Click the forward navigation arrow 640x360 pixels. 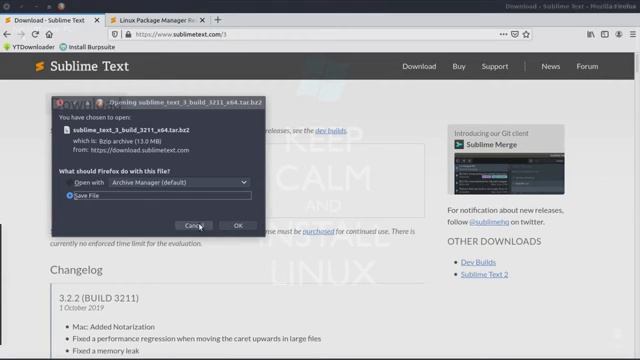point(21,34)
